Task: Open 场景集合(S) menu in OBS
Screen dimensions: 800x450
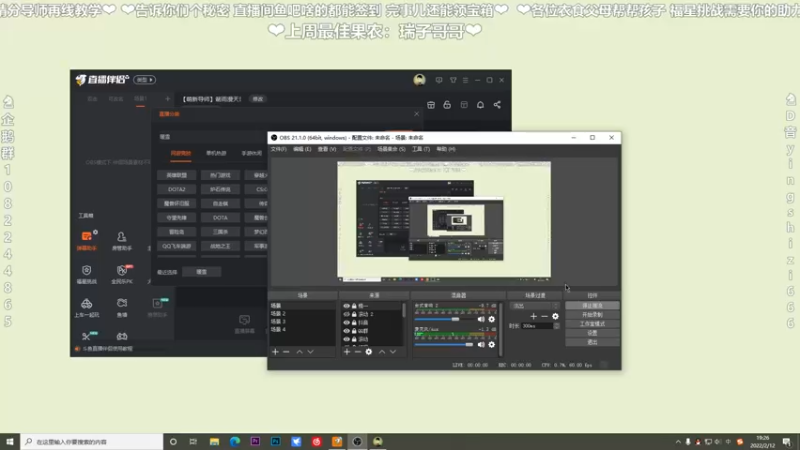Action: coord(391,149)
